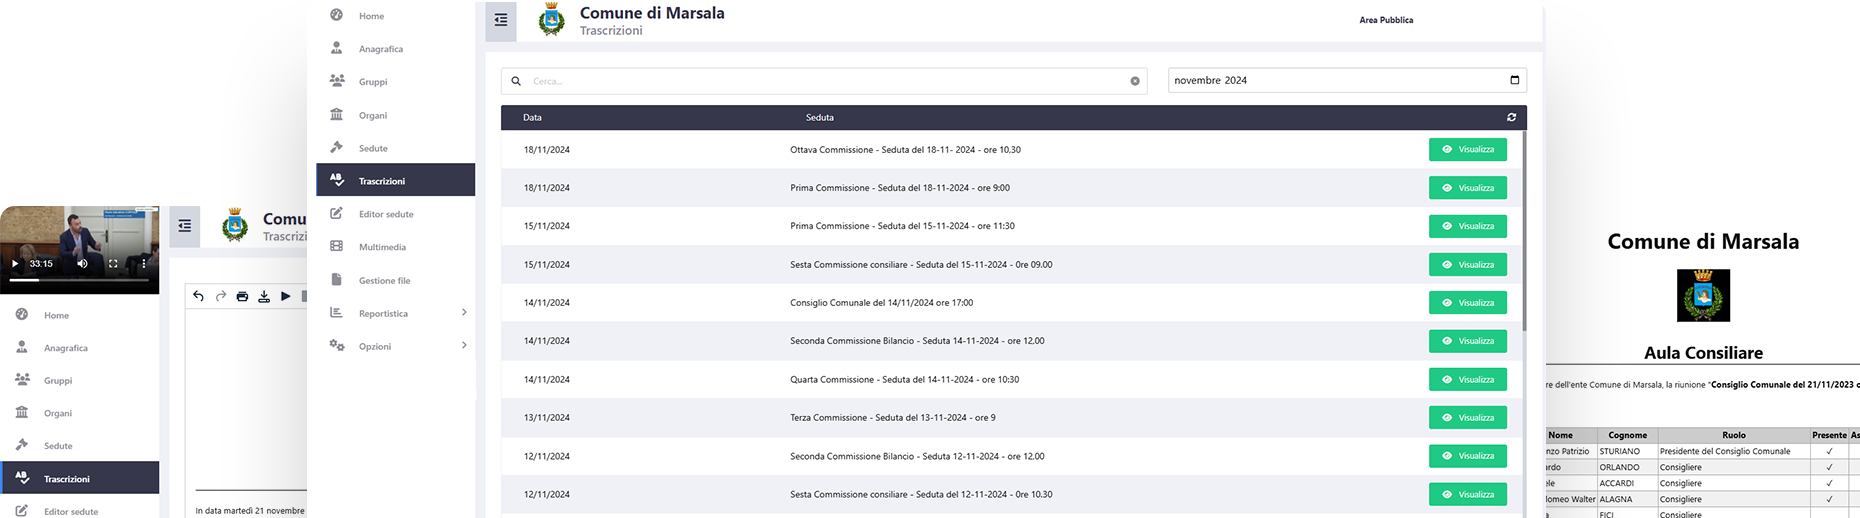Click the undo arrow in editor toolbar
1860x518 pixels.
(198, 296)
